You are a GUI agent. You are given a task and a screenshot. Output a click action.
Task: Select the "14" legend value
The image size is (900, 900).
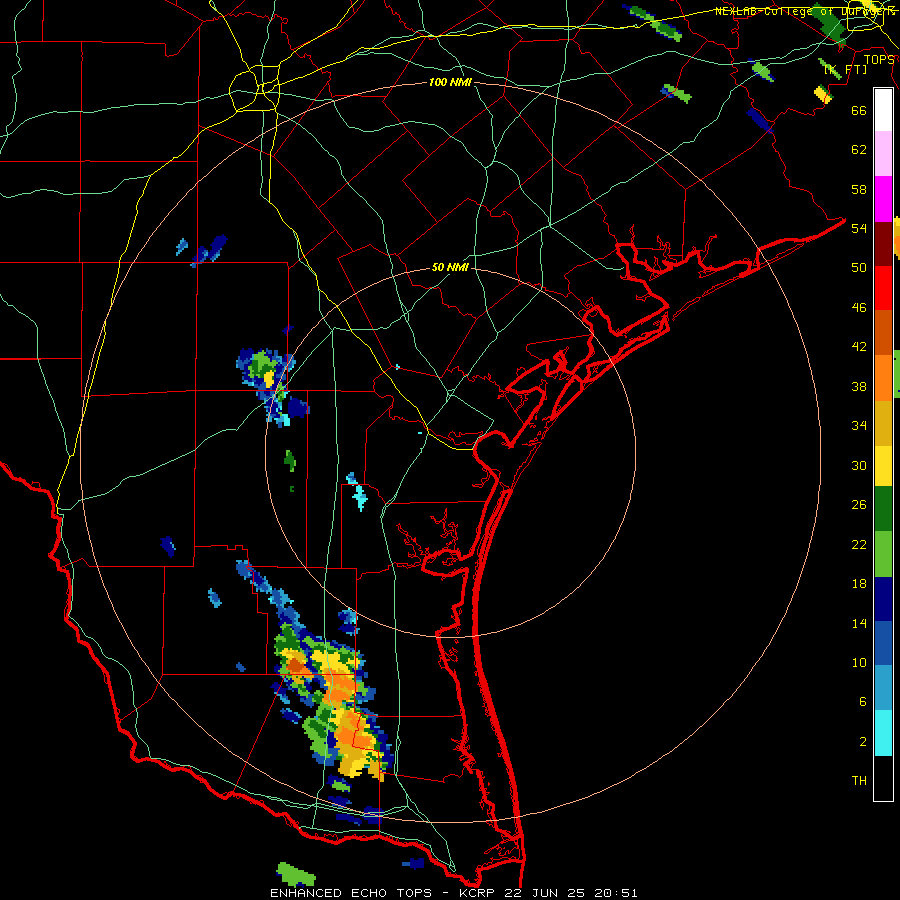[859, 624]
